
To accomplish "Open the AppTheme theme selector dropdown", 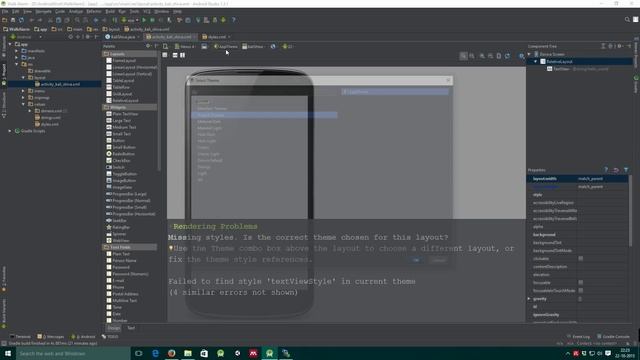I will [226, 47].
